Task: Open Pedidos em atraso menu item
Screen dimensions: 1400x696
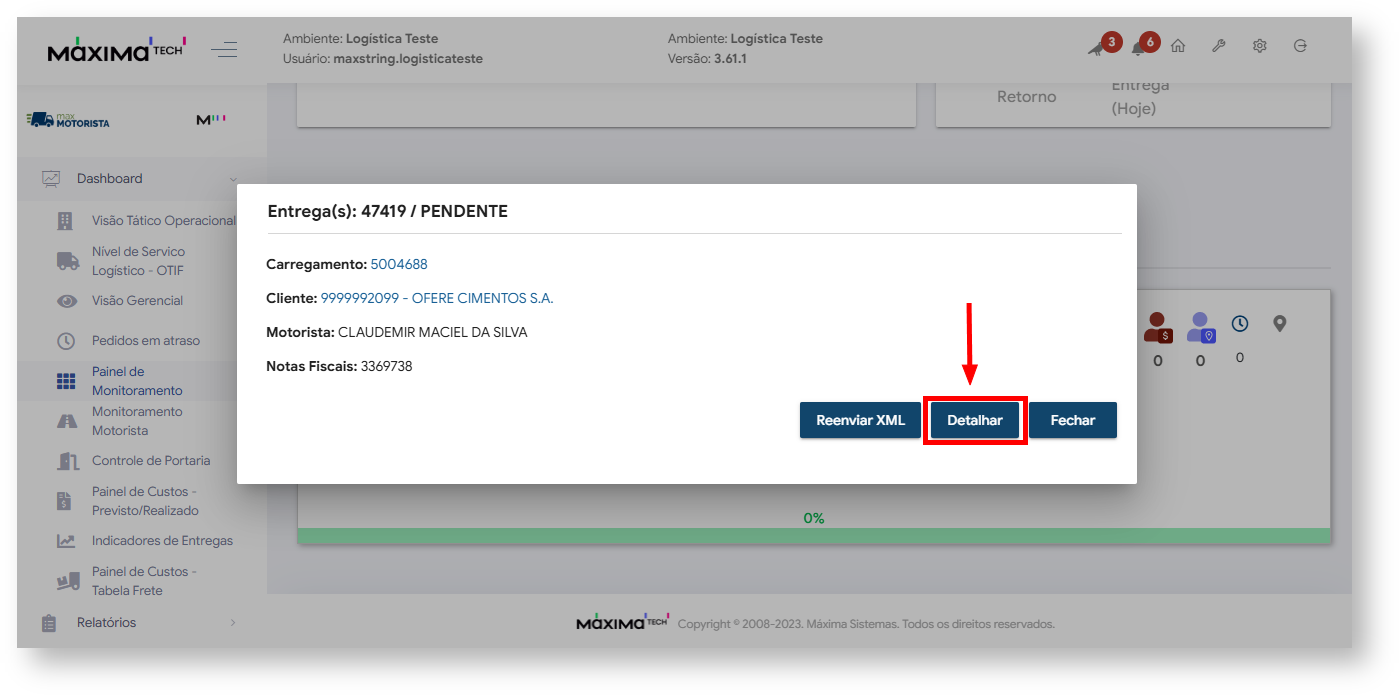Action: [x=146, y=340]
